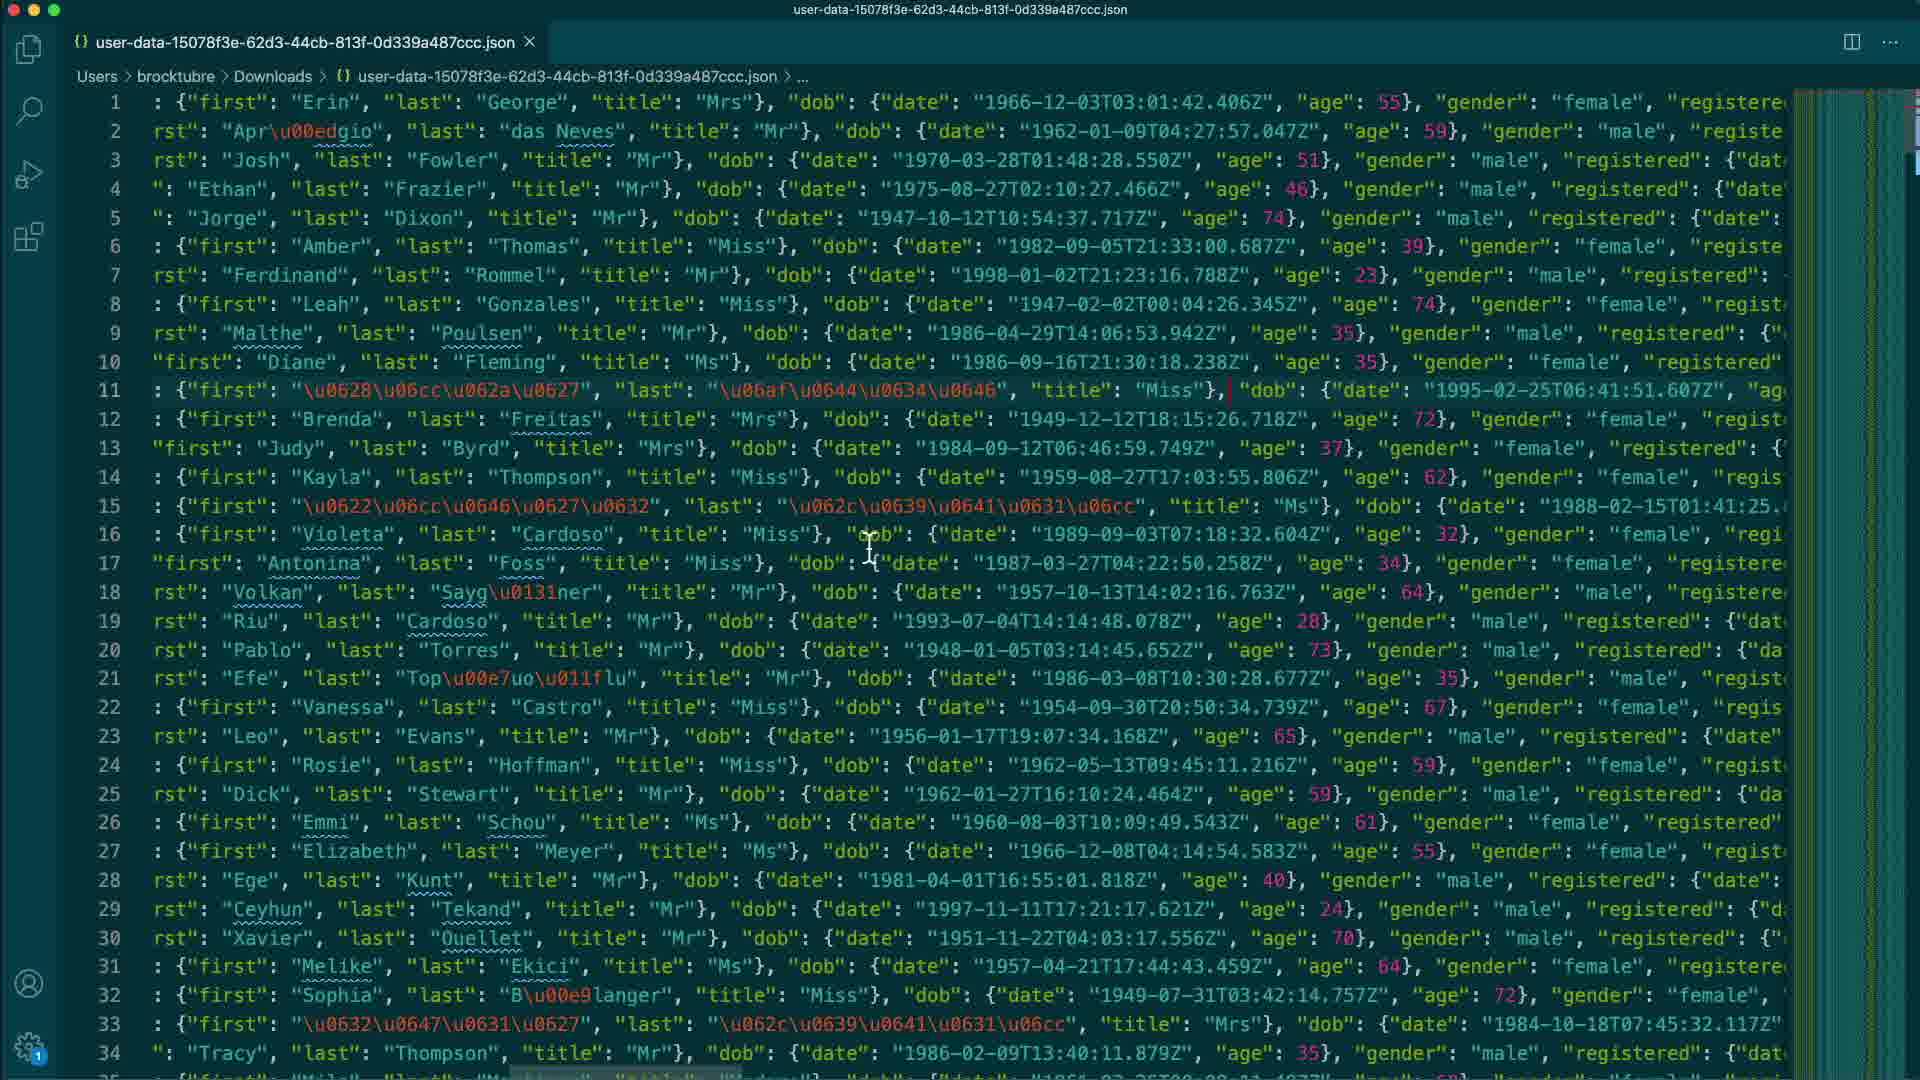
Task: Select the user-data JSON editor tab
Action: pos(305,42)
